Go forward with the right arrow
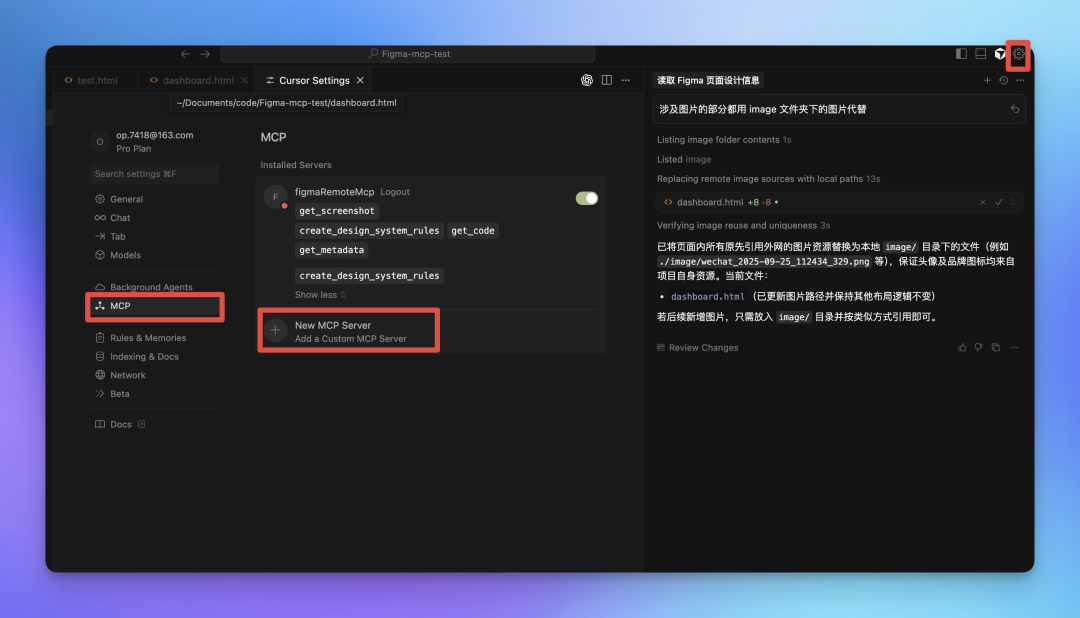Image resolution: width=1080 pixels, height=618 pixels. click(205, 54)
